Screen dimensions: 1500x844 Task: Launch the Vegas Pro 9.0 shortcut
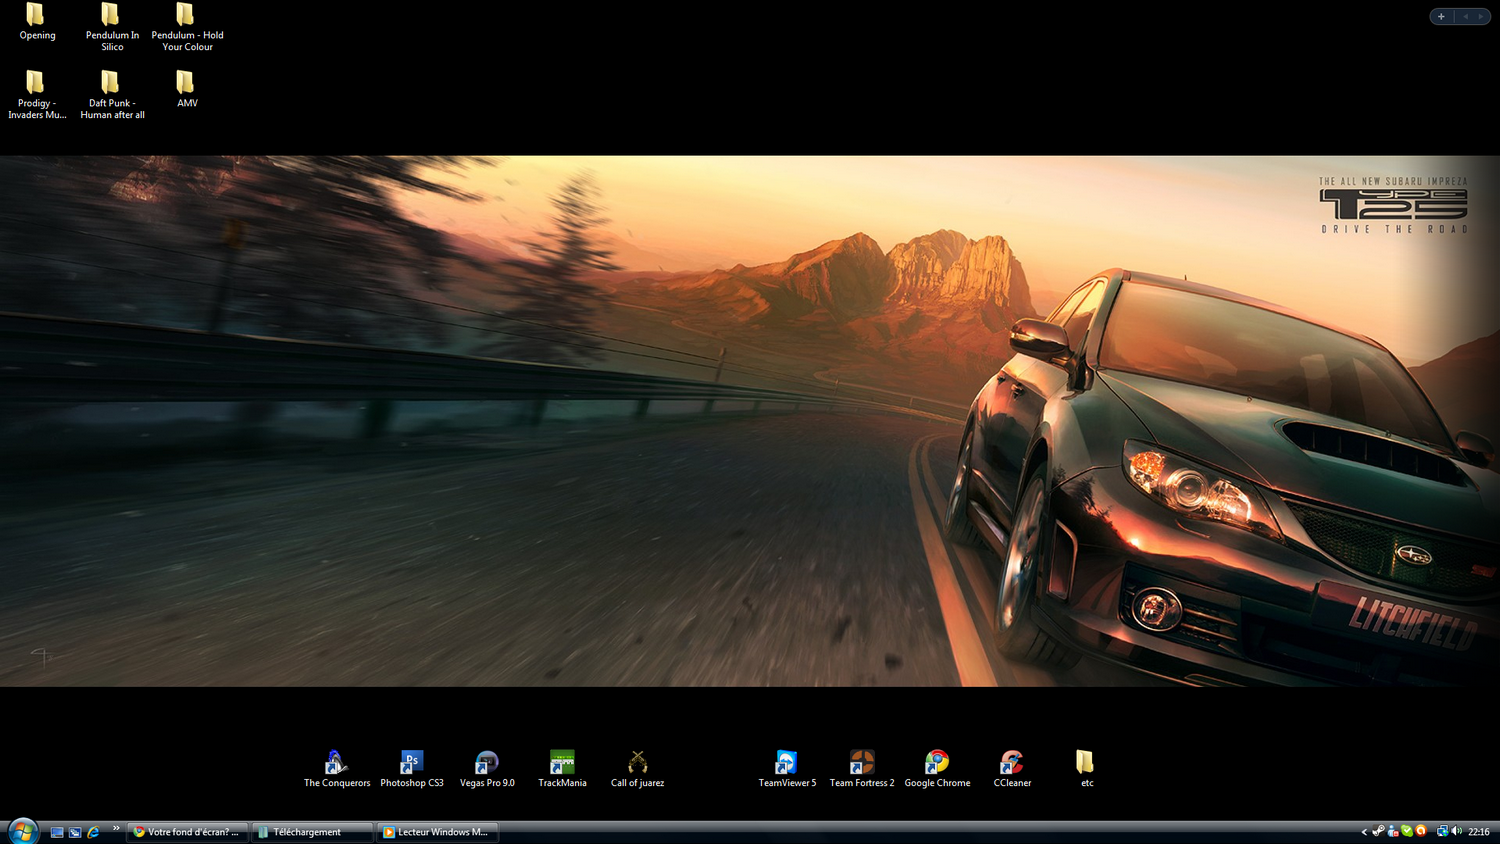[487, 769]
